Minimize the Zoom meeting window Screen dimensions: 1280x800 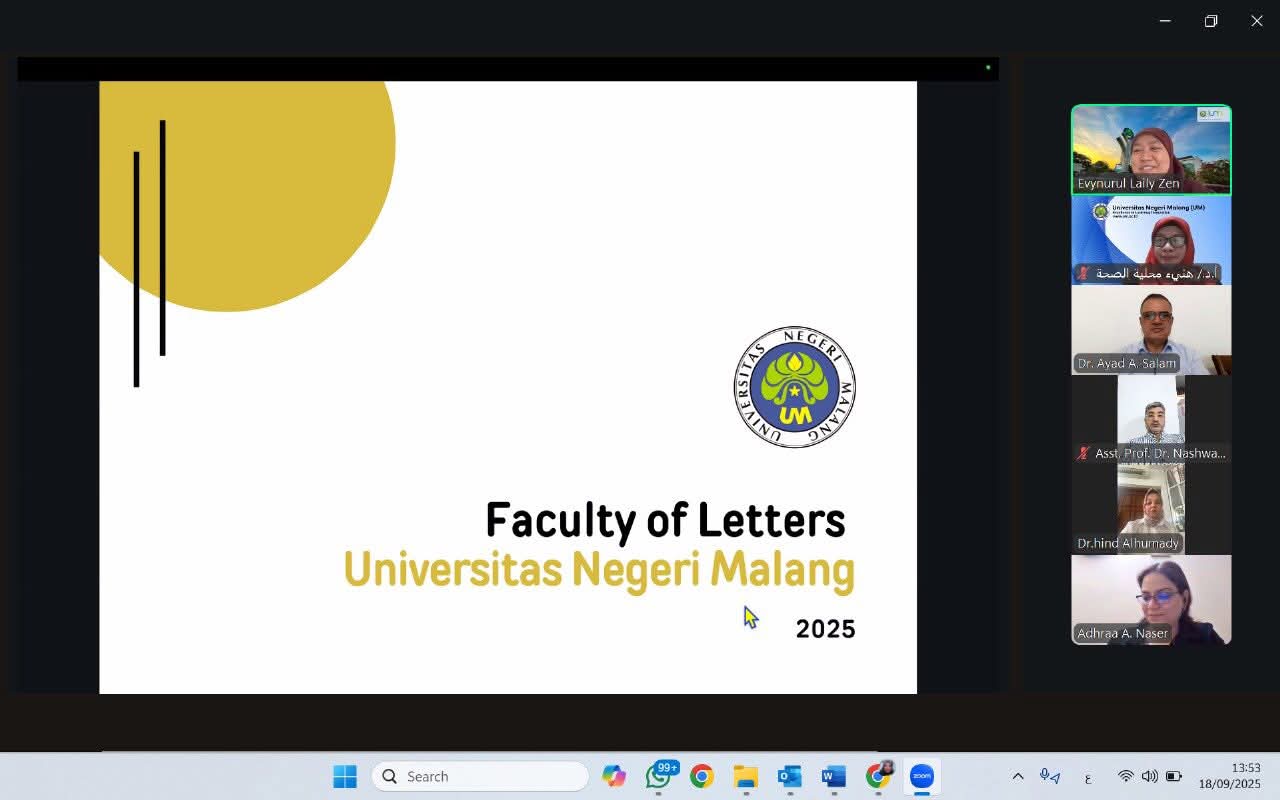click(x=1165, y=21)
